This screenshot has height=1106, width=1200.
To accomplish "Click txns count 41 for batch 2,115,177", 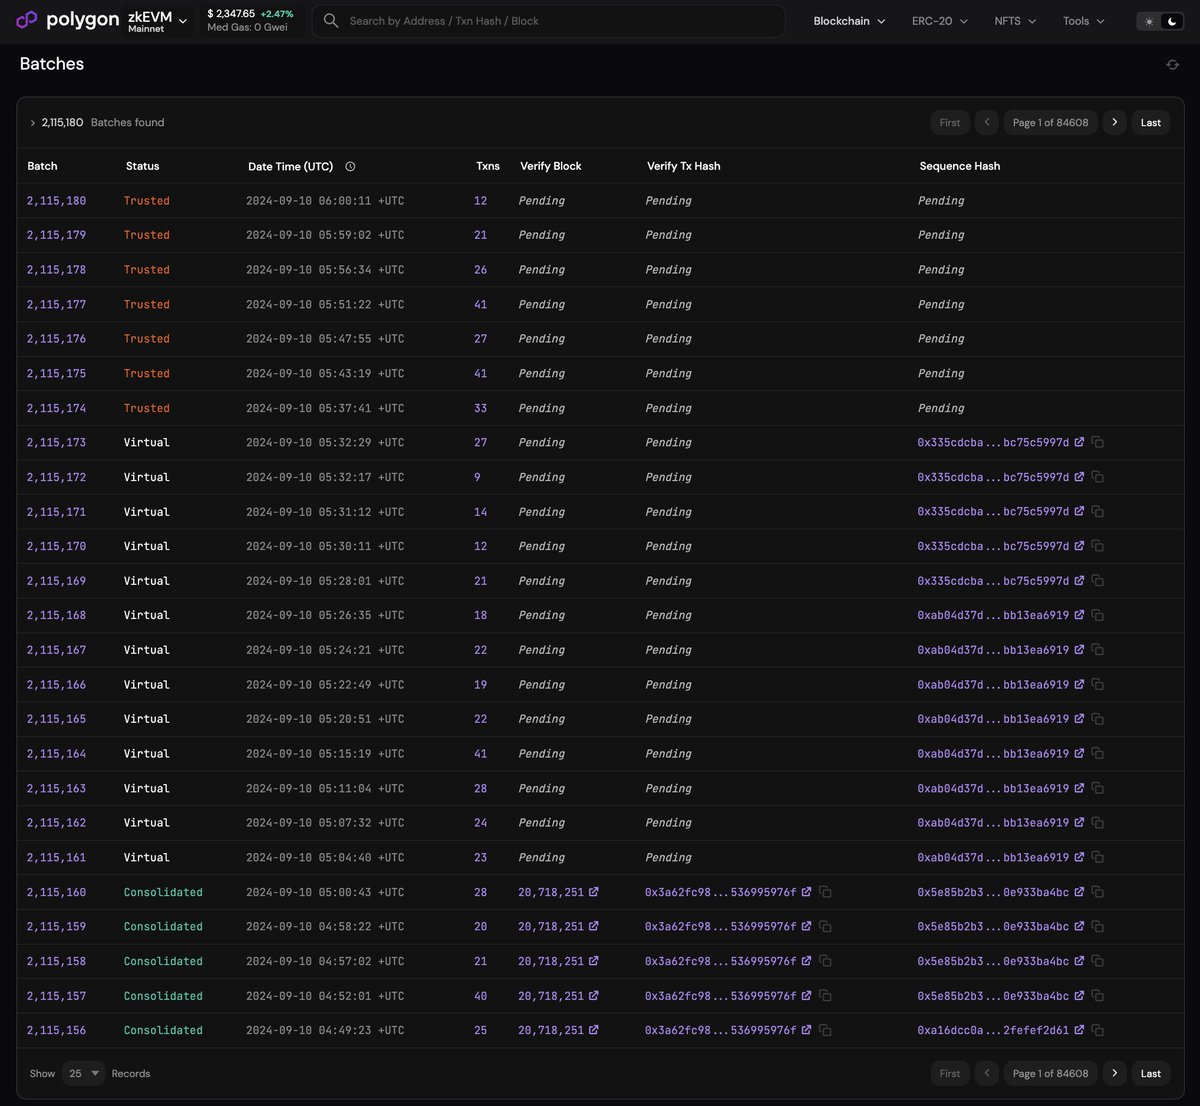I will coord(481,304).
